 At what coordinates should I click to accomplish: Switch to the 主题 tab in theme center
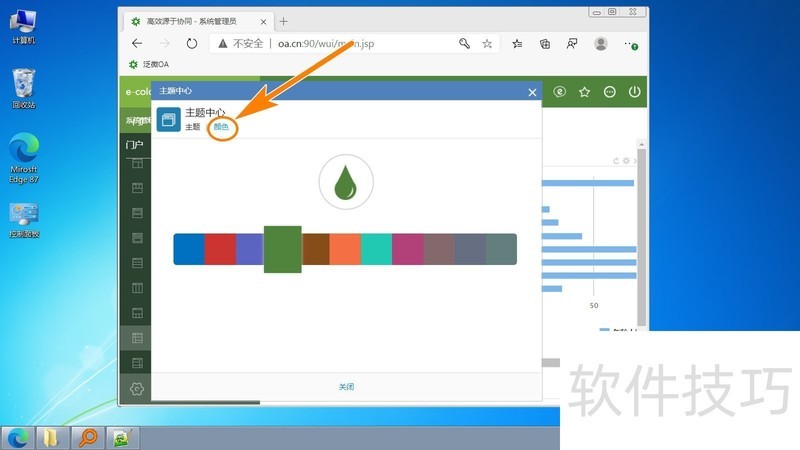pos(193,127)
